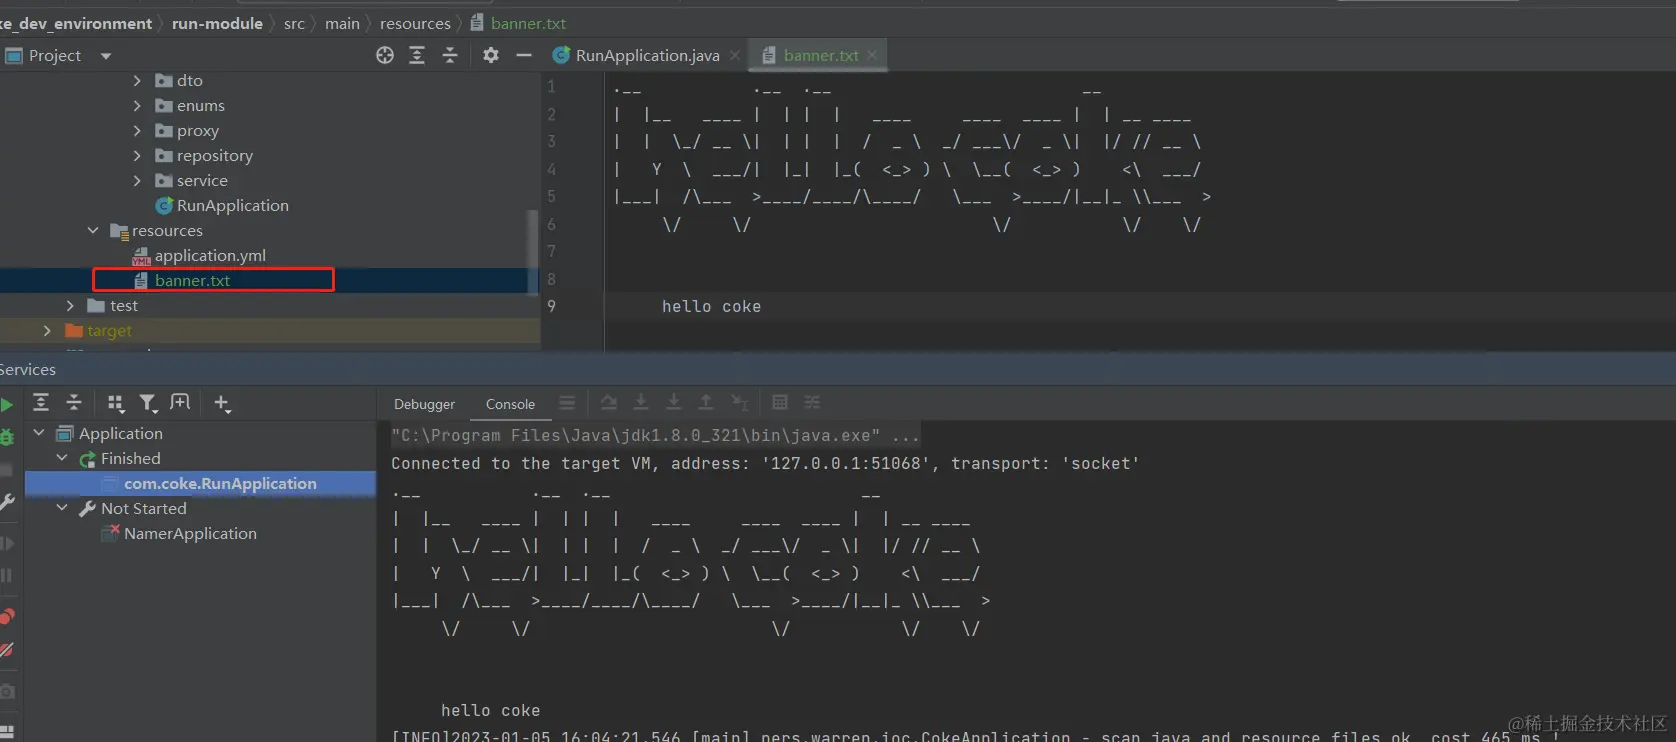Viewport: 1676px width, 742px height.
Task: Click the java.exe command line in console
Action: [655, 435]
